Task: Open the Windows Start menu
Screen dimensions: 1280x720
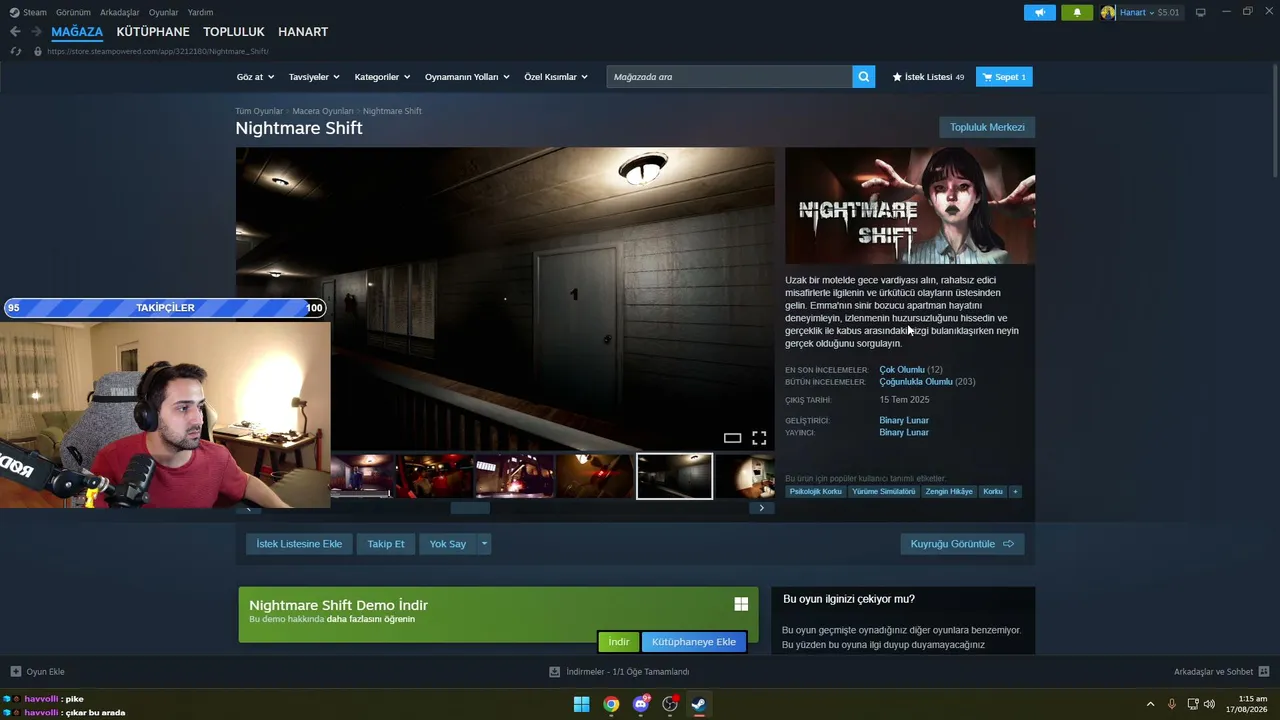Action: click(581, 704)
